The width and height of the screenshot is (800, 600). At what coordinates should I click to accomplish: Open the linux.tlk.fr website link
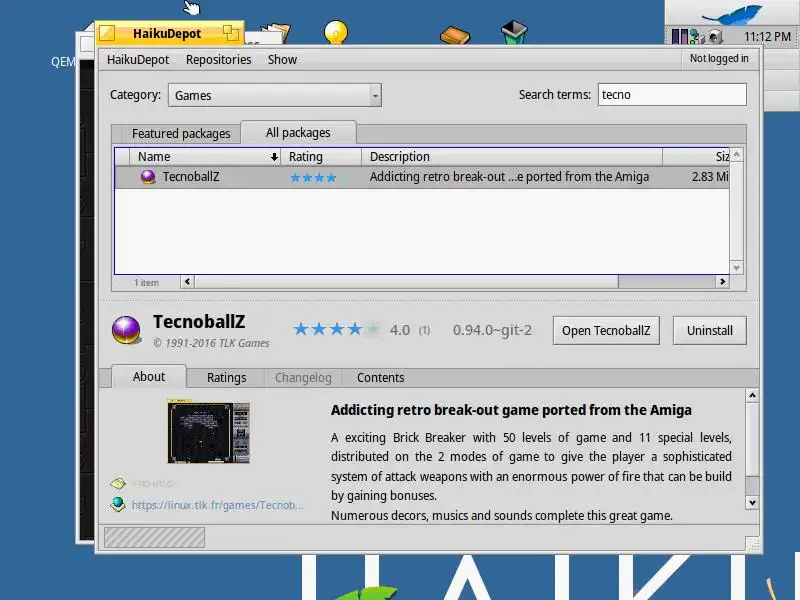coord(217,505)
